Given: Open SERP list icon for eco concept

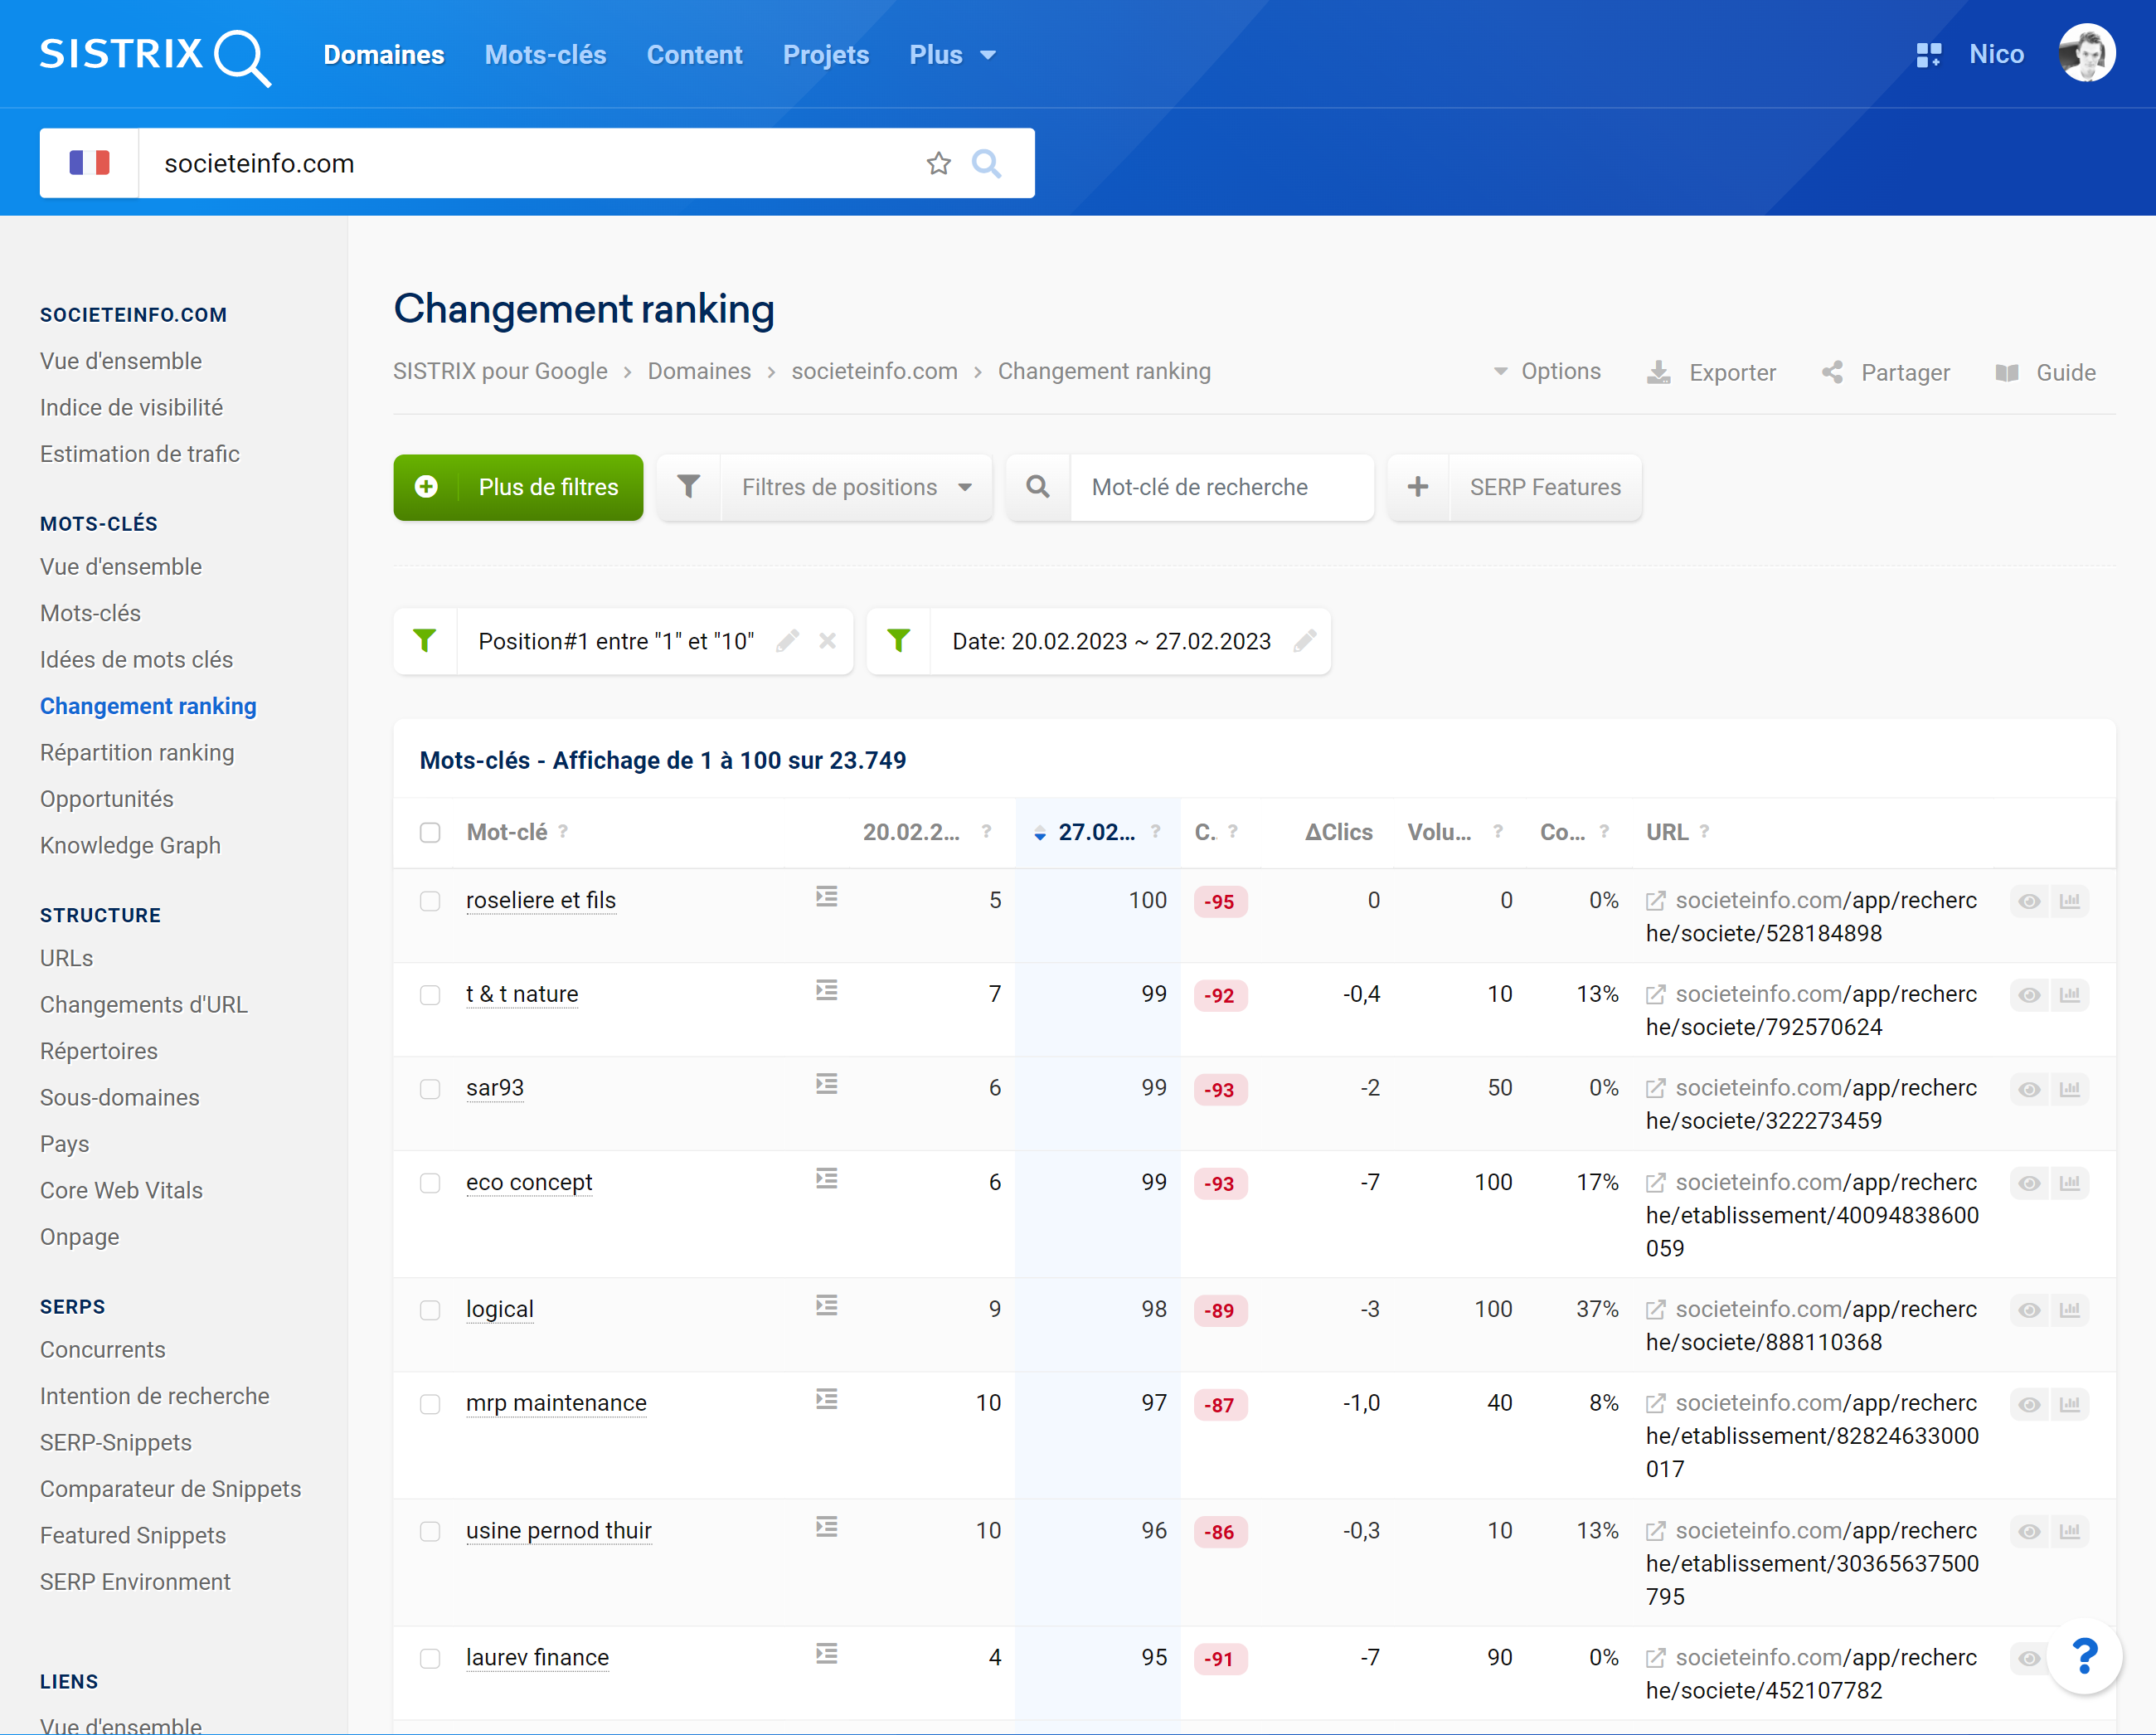Looking at the screenshot, I should coord(826,1179).
